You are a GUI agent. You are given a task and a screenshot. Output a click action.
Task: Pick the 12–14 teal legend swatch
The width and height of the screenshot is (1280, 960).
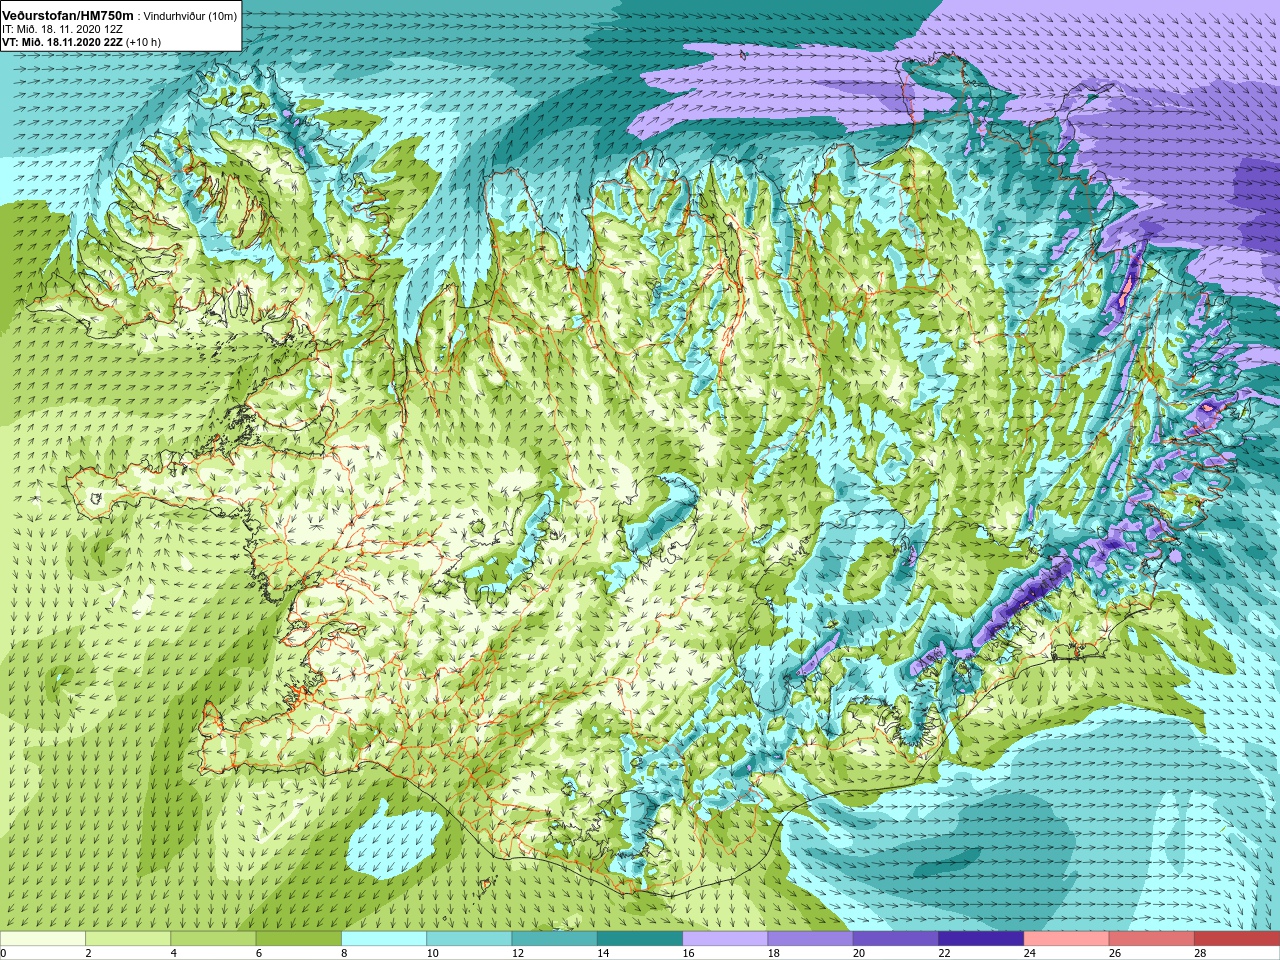pos(554,939)
